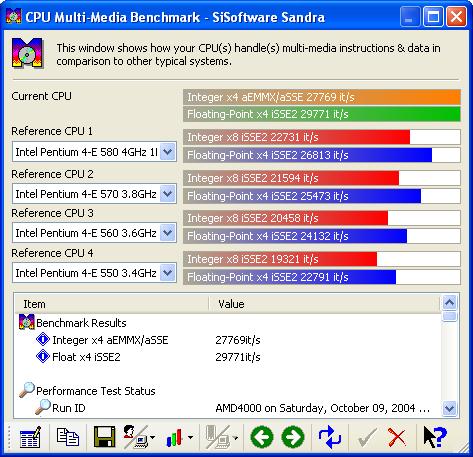Click the green forward arrow button
The image size is (473, 457).
(x=293, y=437)
